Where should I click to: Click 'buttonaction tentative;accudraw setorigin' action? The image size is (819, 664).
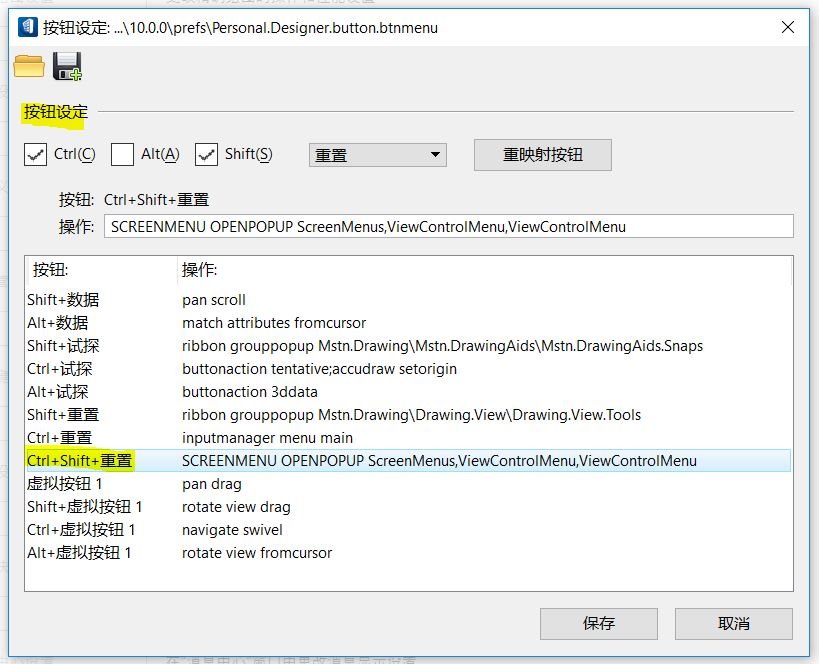319,369
